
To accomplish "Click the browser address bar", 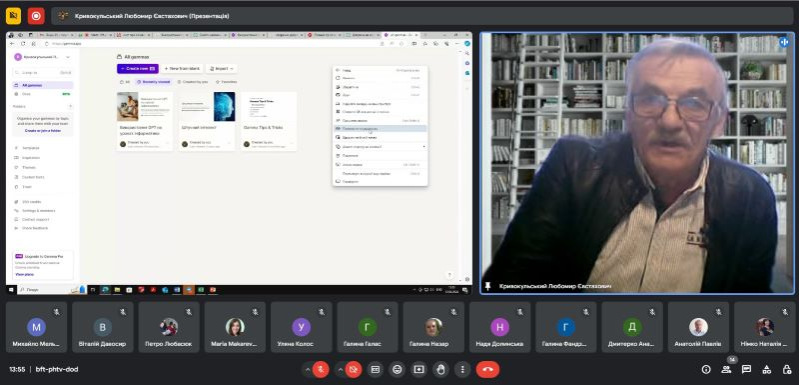I will pos(209,44).
